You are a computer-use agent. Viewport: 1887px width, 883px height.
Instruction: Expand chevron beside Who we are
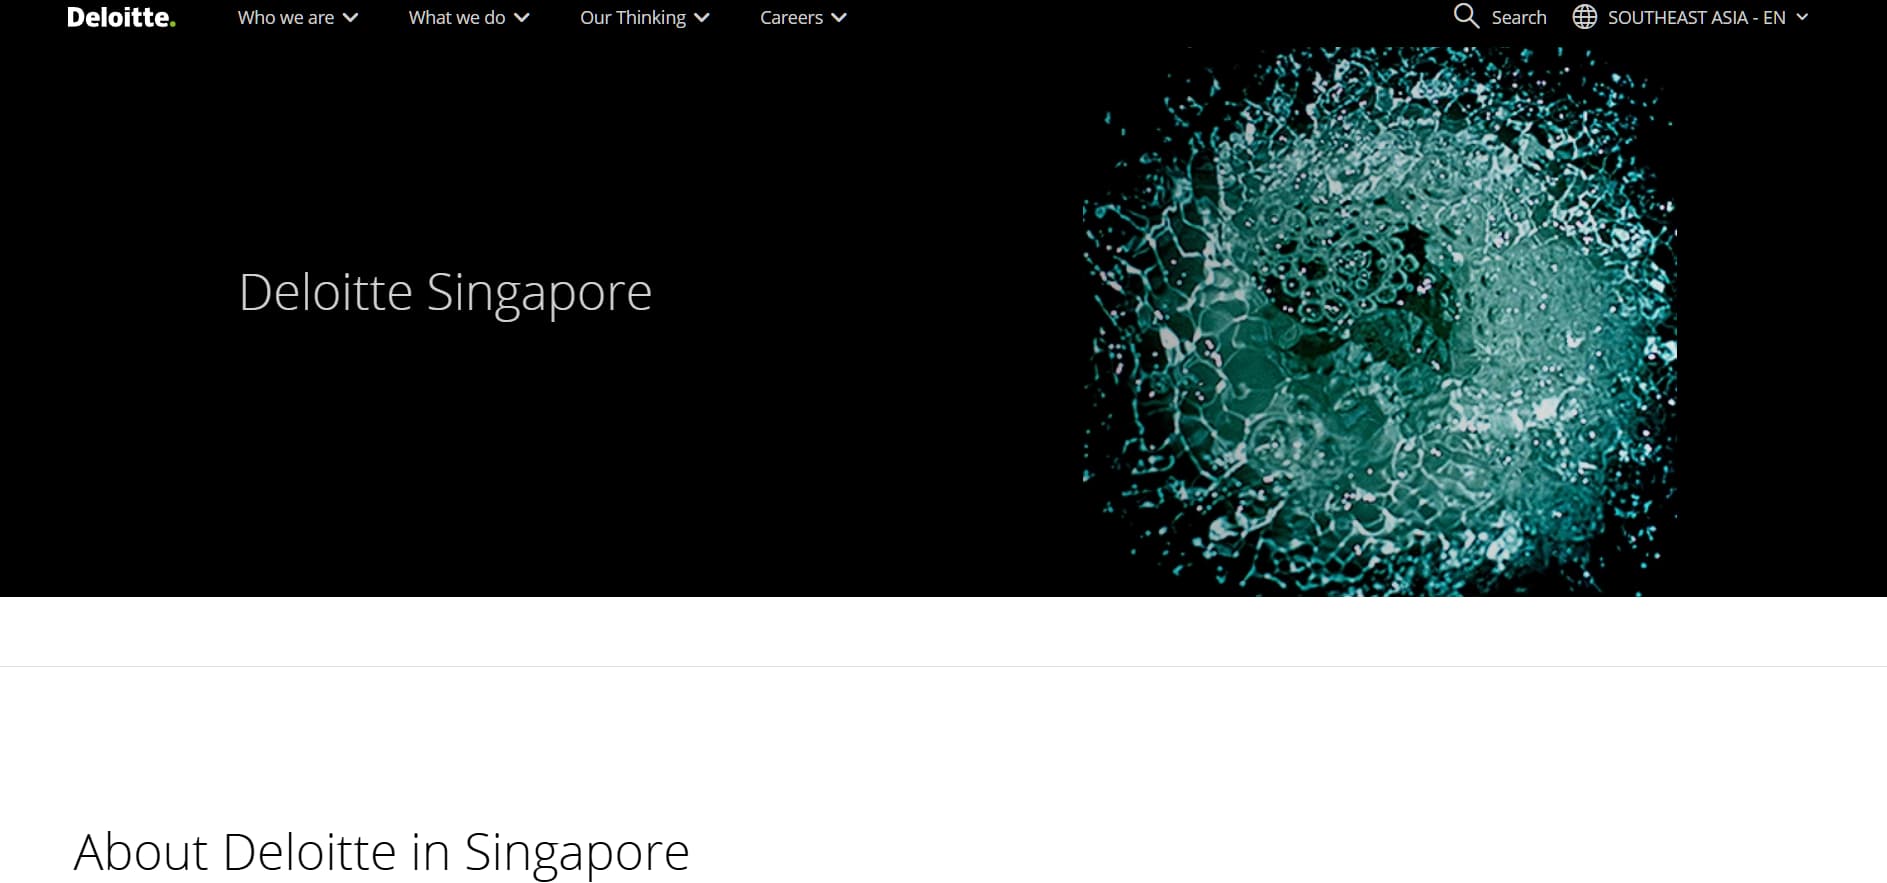pos(350,18)
